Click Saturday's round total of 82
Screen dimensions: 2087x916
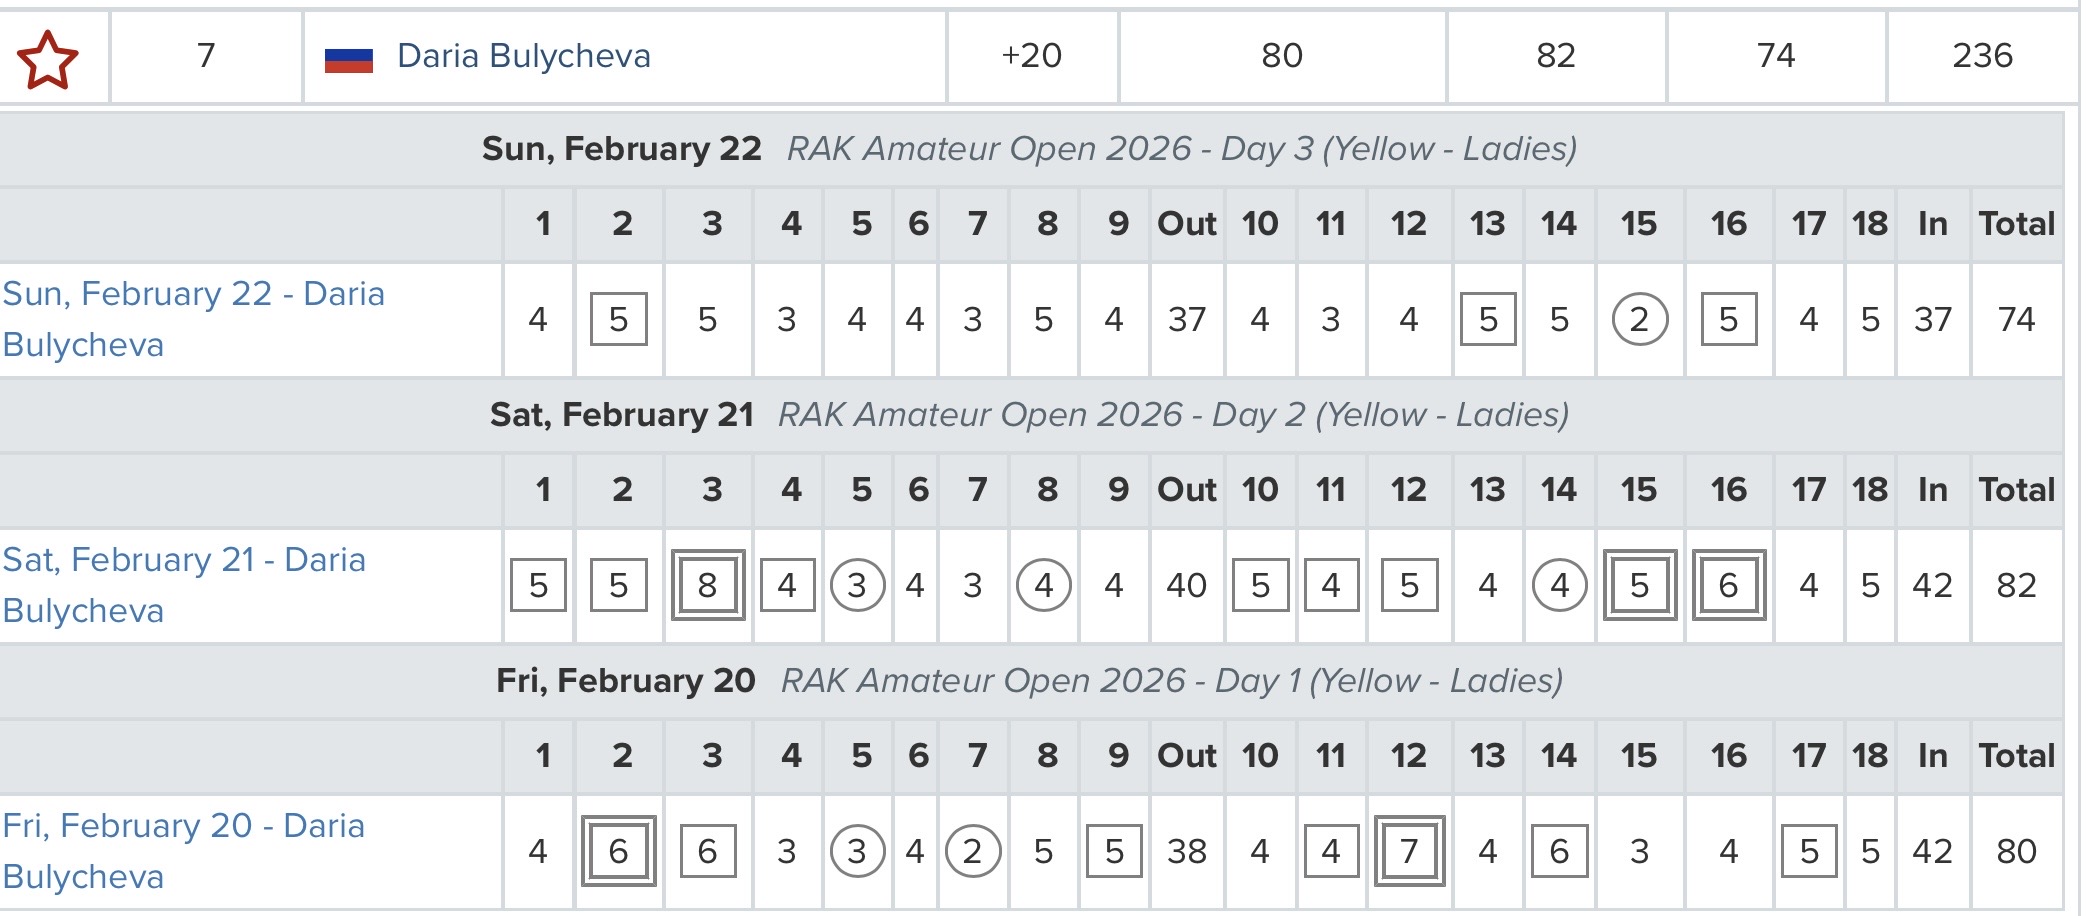(2016, 585)
